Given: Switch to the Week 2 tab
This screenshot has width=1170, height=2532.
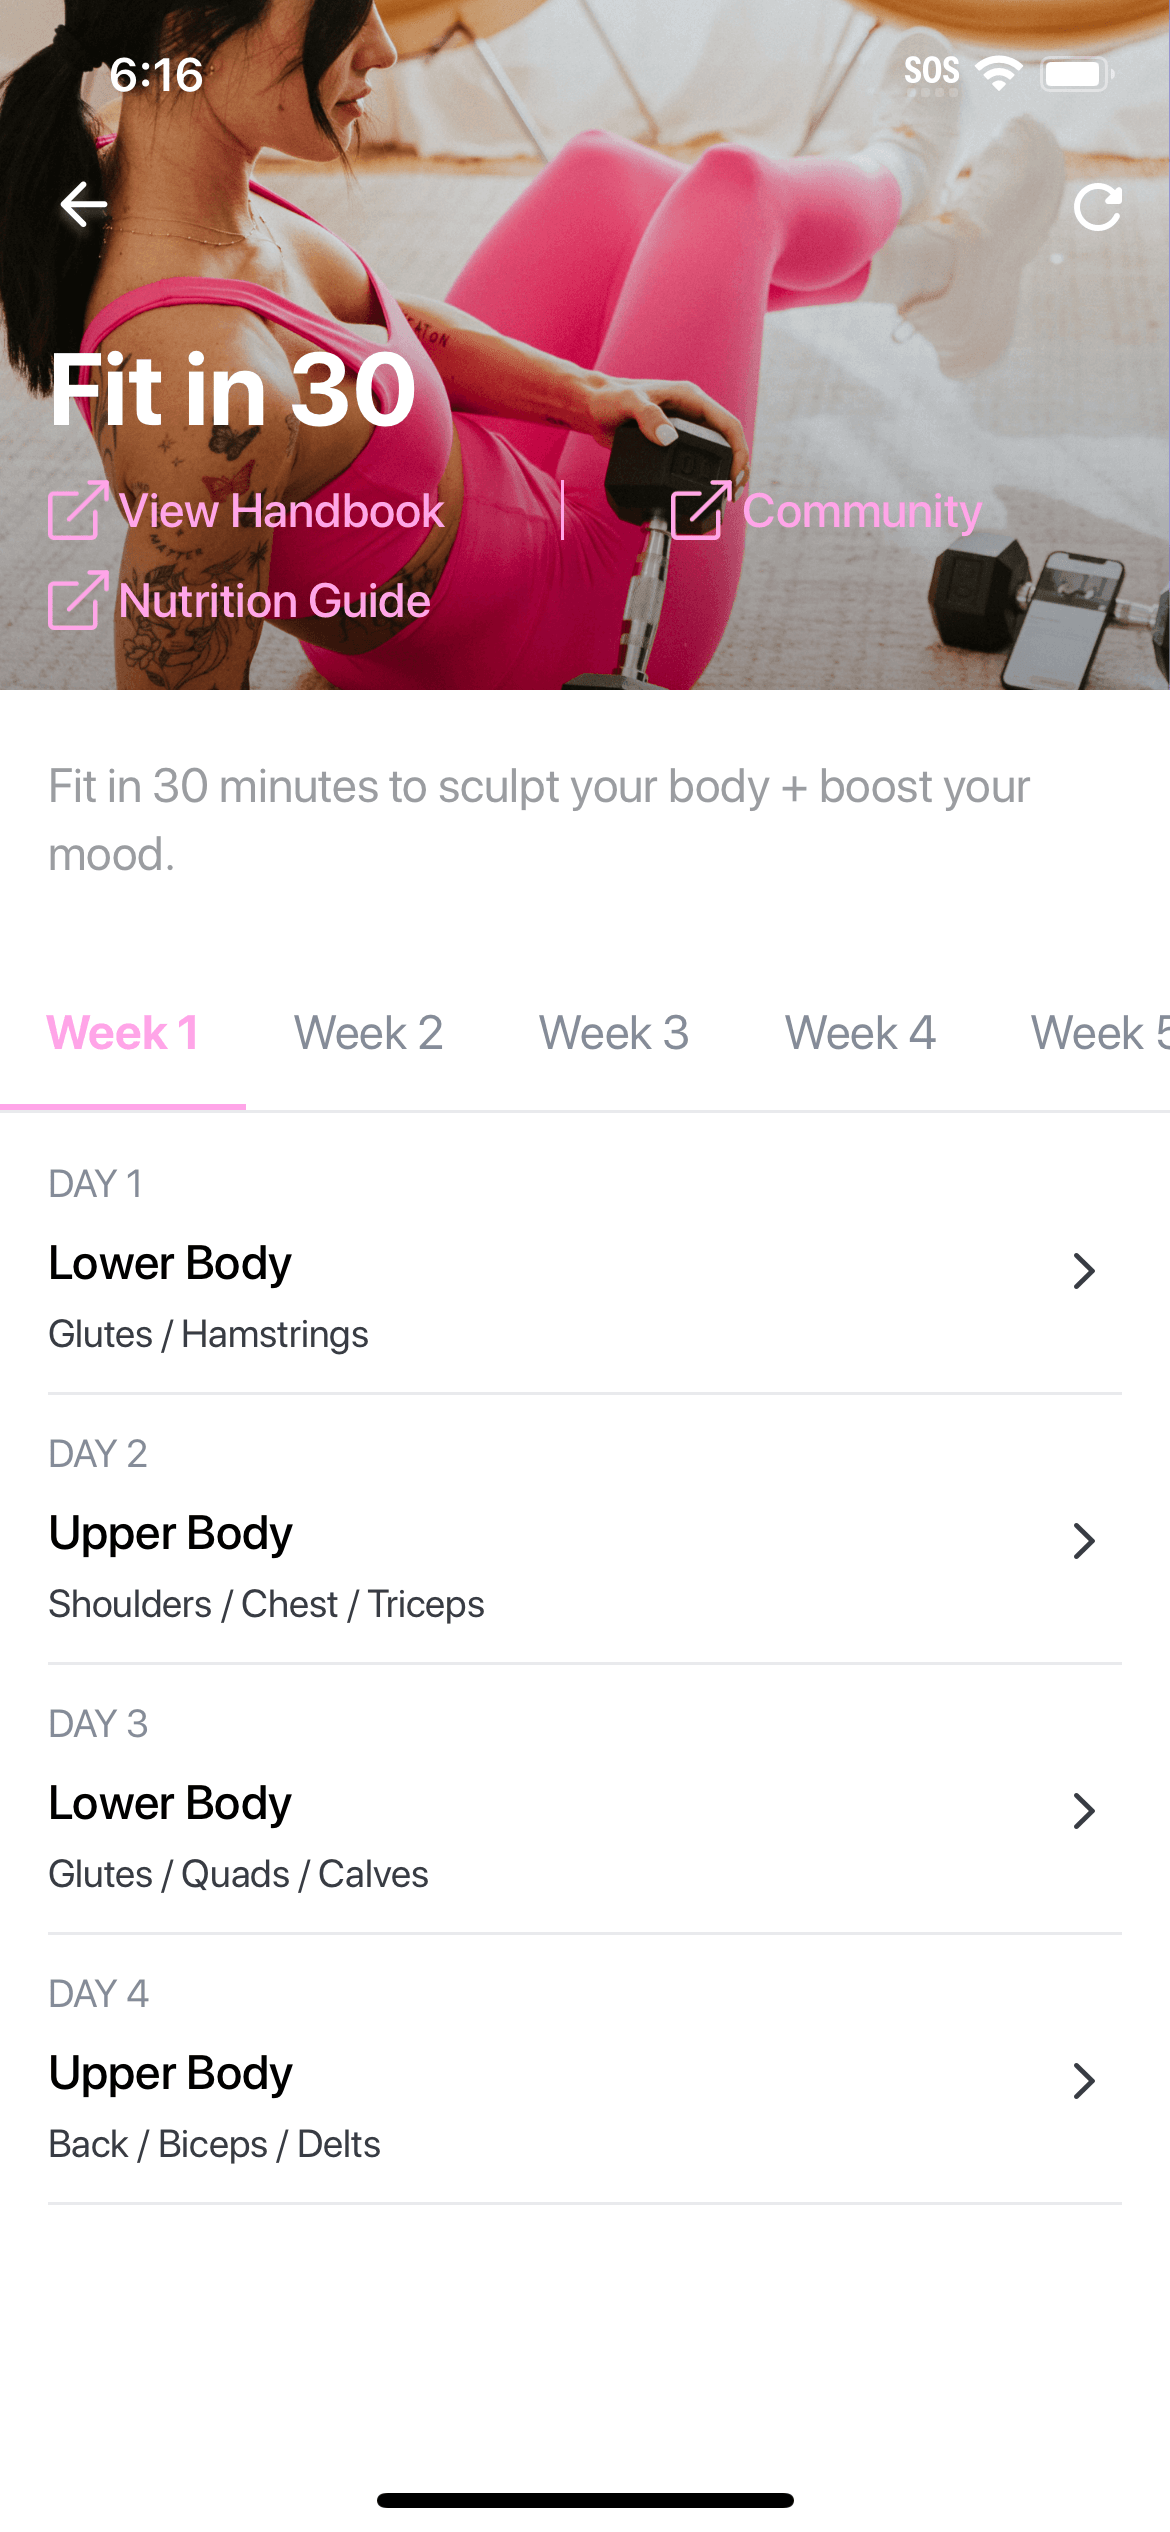Looking at the screenshot, I should coord(368,1034).
